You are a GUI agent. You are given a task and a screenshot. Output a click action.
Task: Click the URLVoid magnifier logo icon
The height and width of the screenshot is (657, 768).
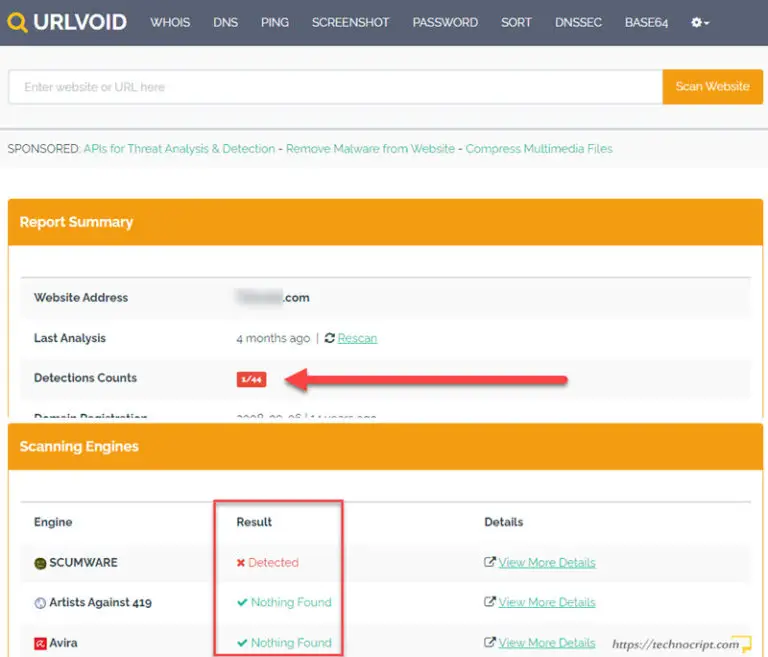[17, 22]
